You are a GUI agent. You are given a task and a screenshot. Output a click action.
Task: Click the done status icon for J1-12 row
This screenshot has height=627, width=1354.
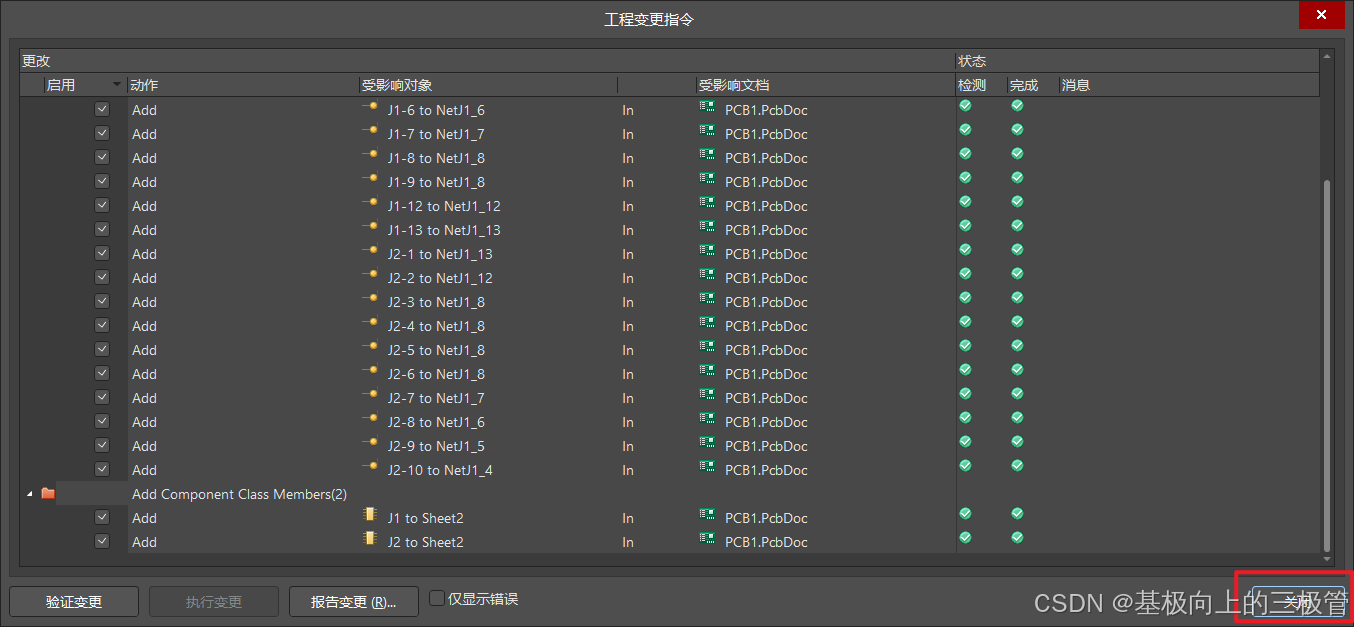[x=1017, y=201]
